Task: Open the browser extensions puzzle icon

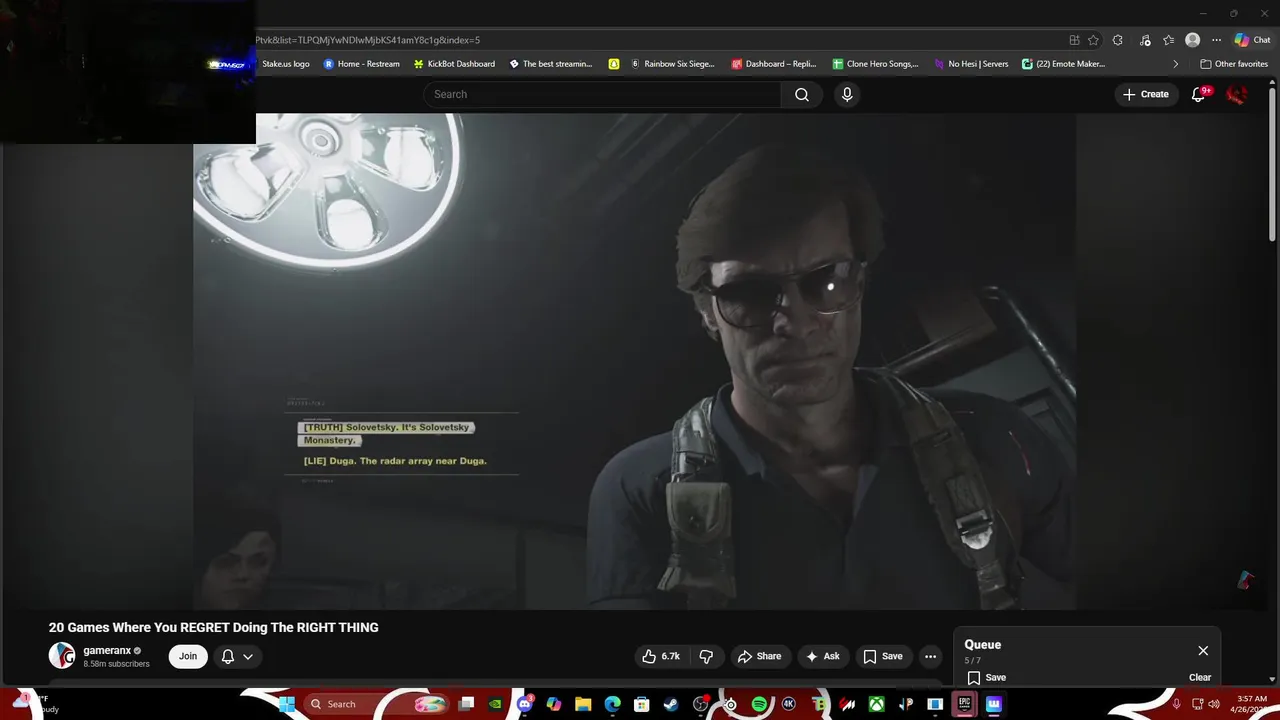Action: coord(1117,40)
